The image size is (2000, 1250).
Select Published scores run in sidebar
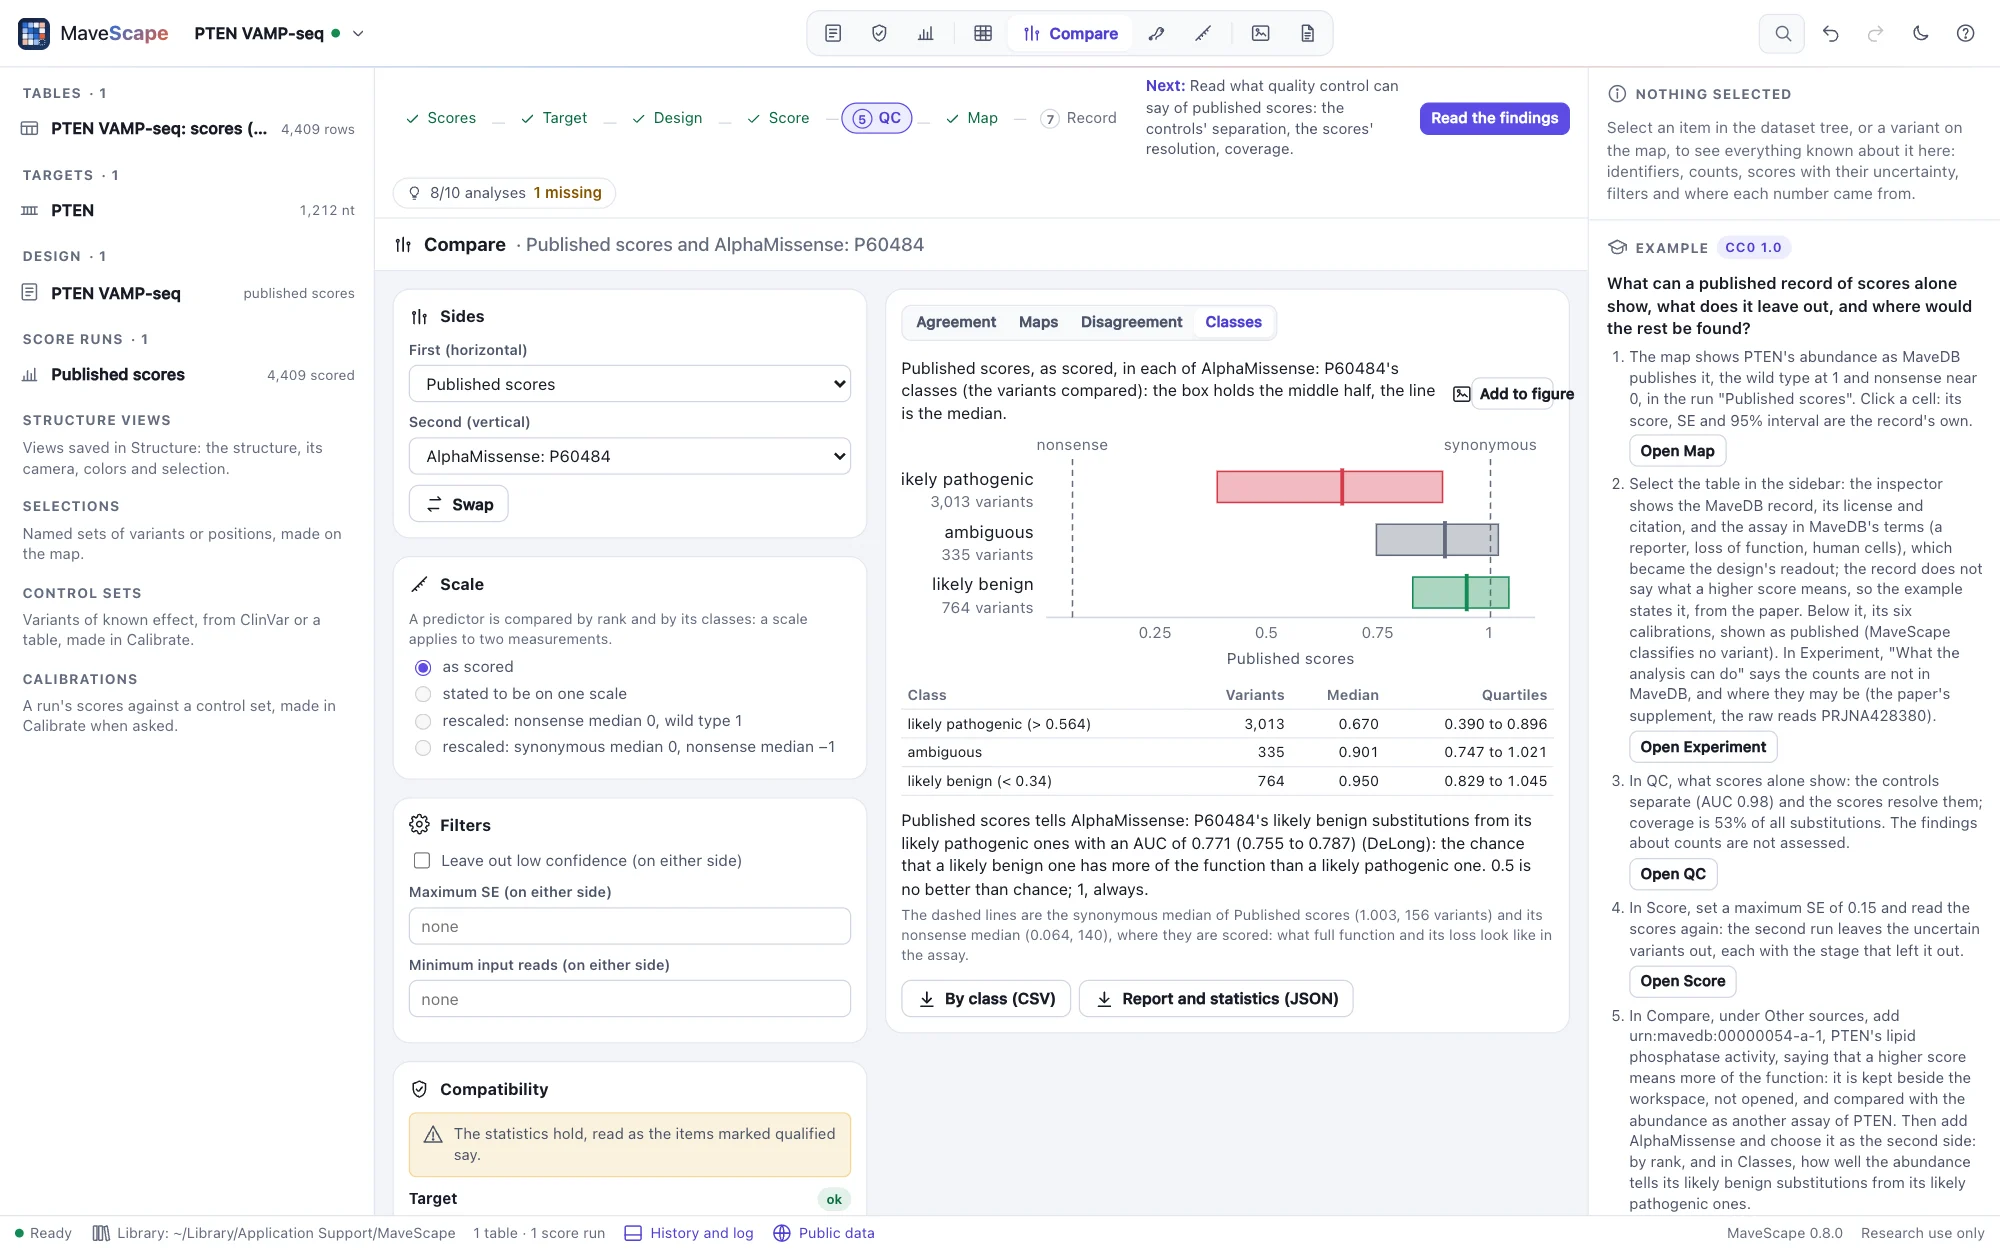tap(188, 375)
